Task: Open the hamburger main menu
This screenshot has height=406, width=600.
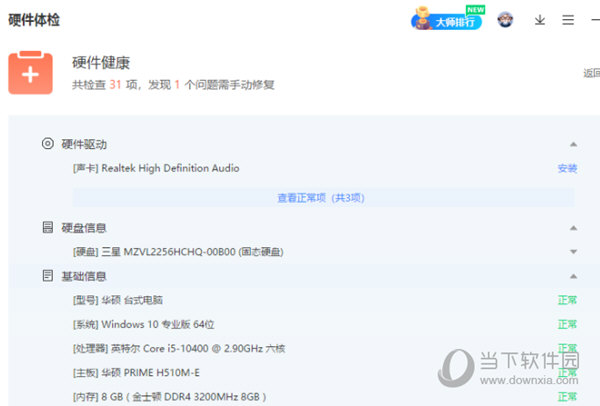Action: (568, 20)
